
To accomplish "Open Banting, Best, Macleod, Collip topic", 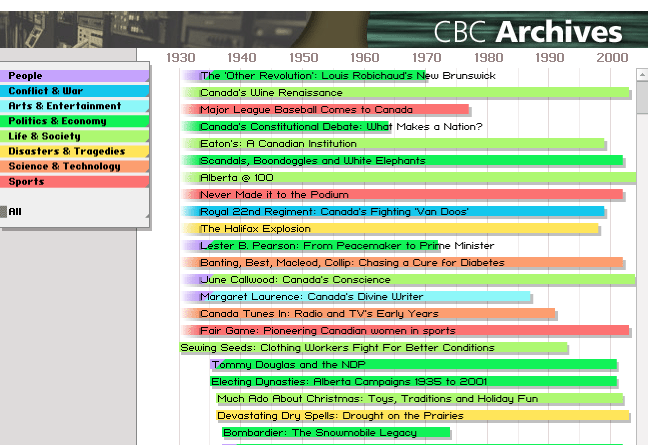I will click(x=402, y=262).
